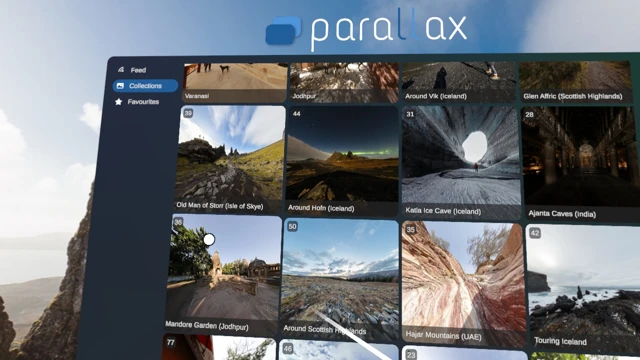This screenshot has height=360, width=640.
Task: Click the Feed icon in the sidebar
Action: pos(121,70)
